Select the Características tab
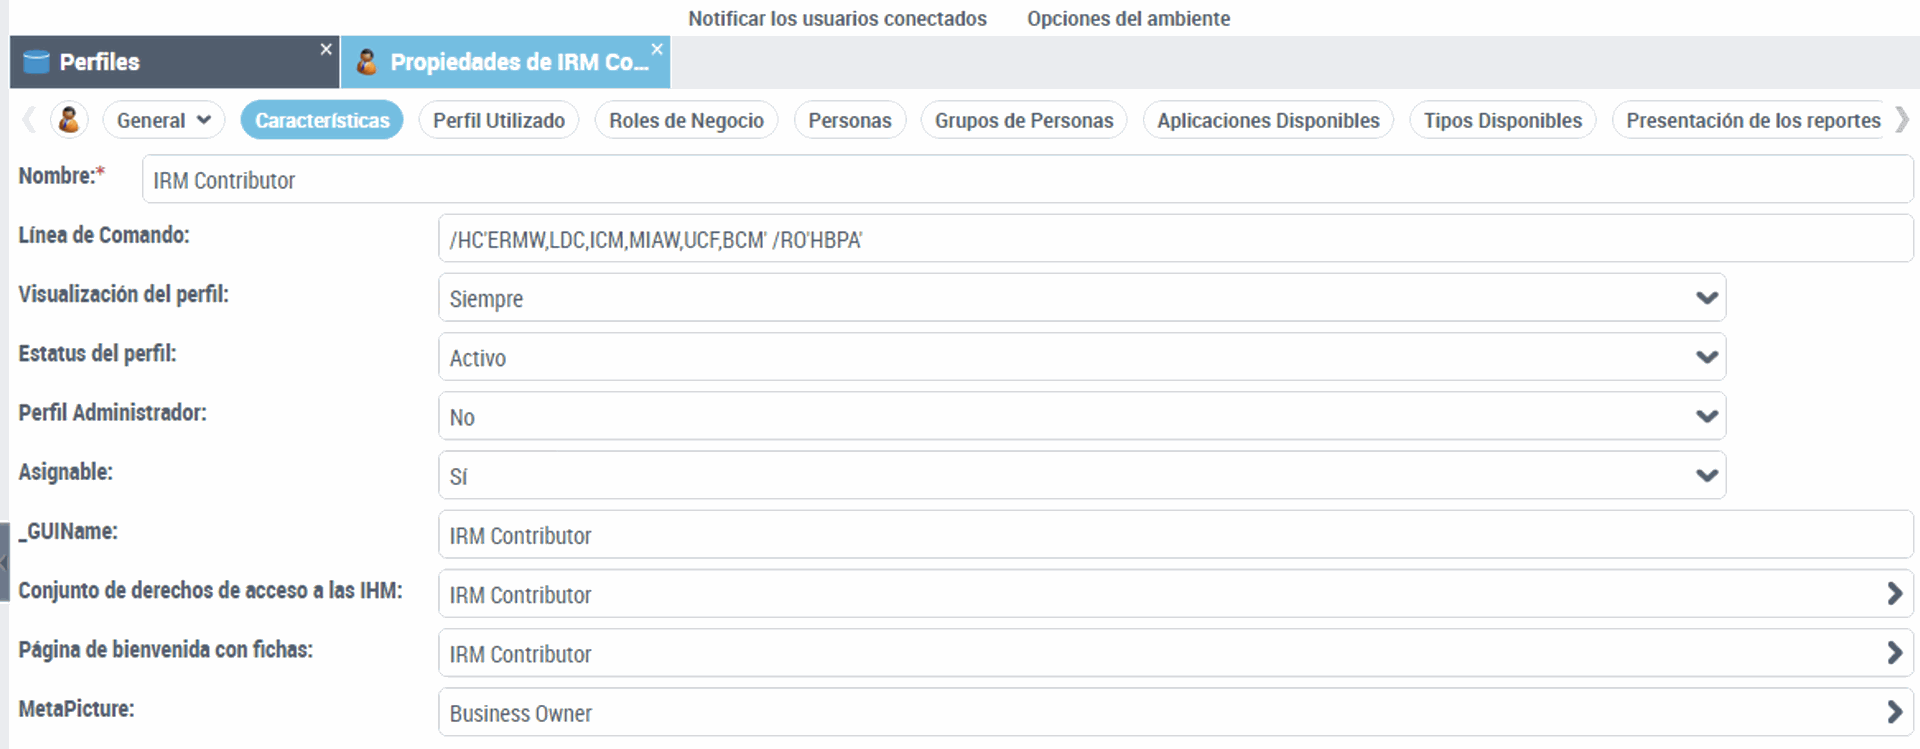 pyautogui.click(x=322, y=120)
